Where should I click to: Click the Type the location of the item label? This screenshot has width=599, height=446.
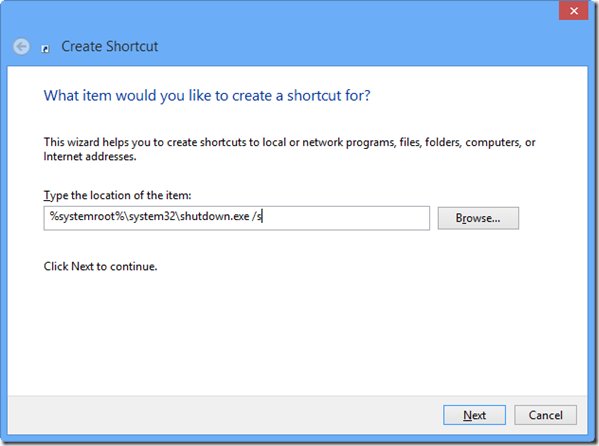click(x=117, y=195)
